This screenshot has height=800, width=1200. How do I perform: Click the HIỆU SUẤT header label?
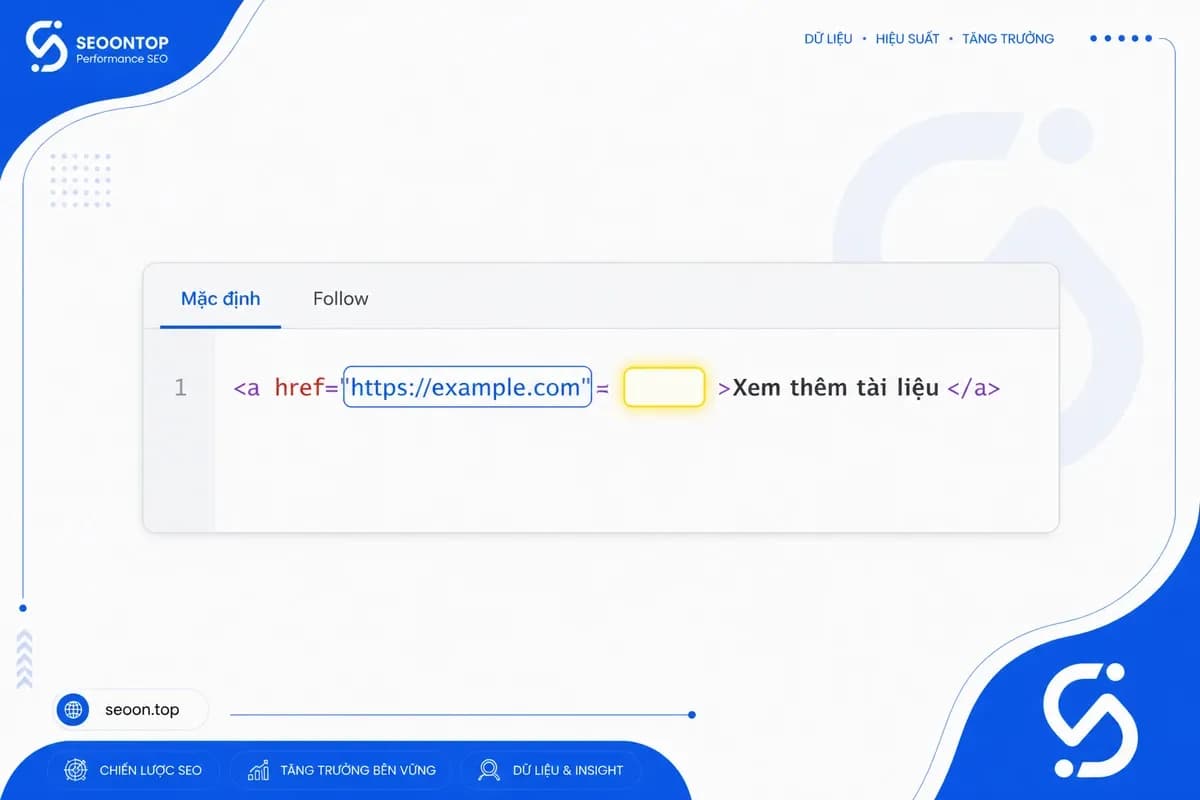click(907, 39)
